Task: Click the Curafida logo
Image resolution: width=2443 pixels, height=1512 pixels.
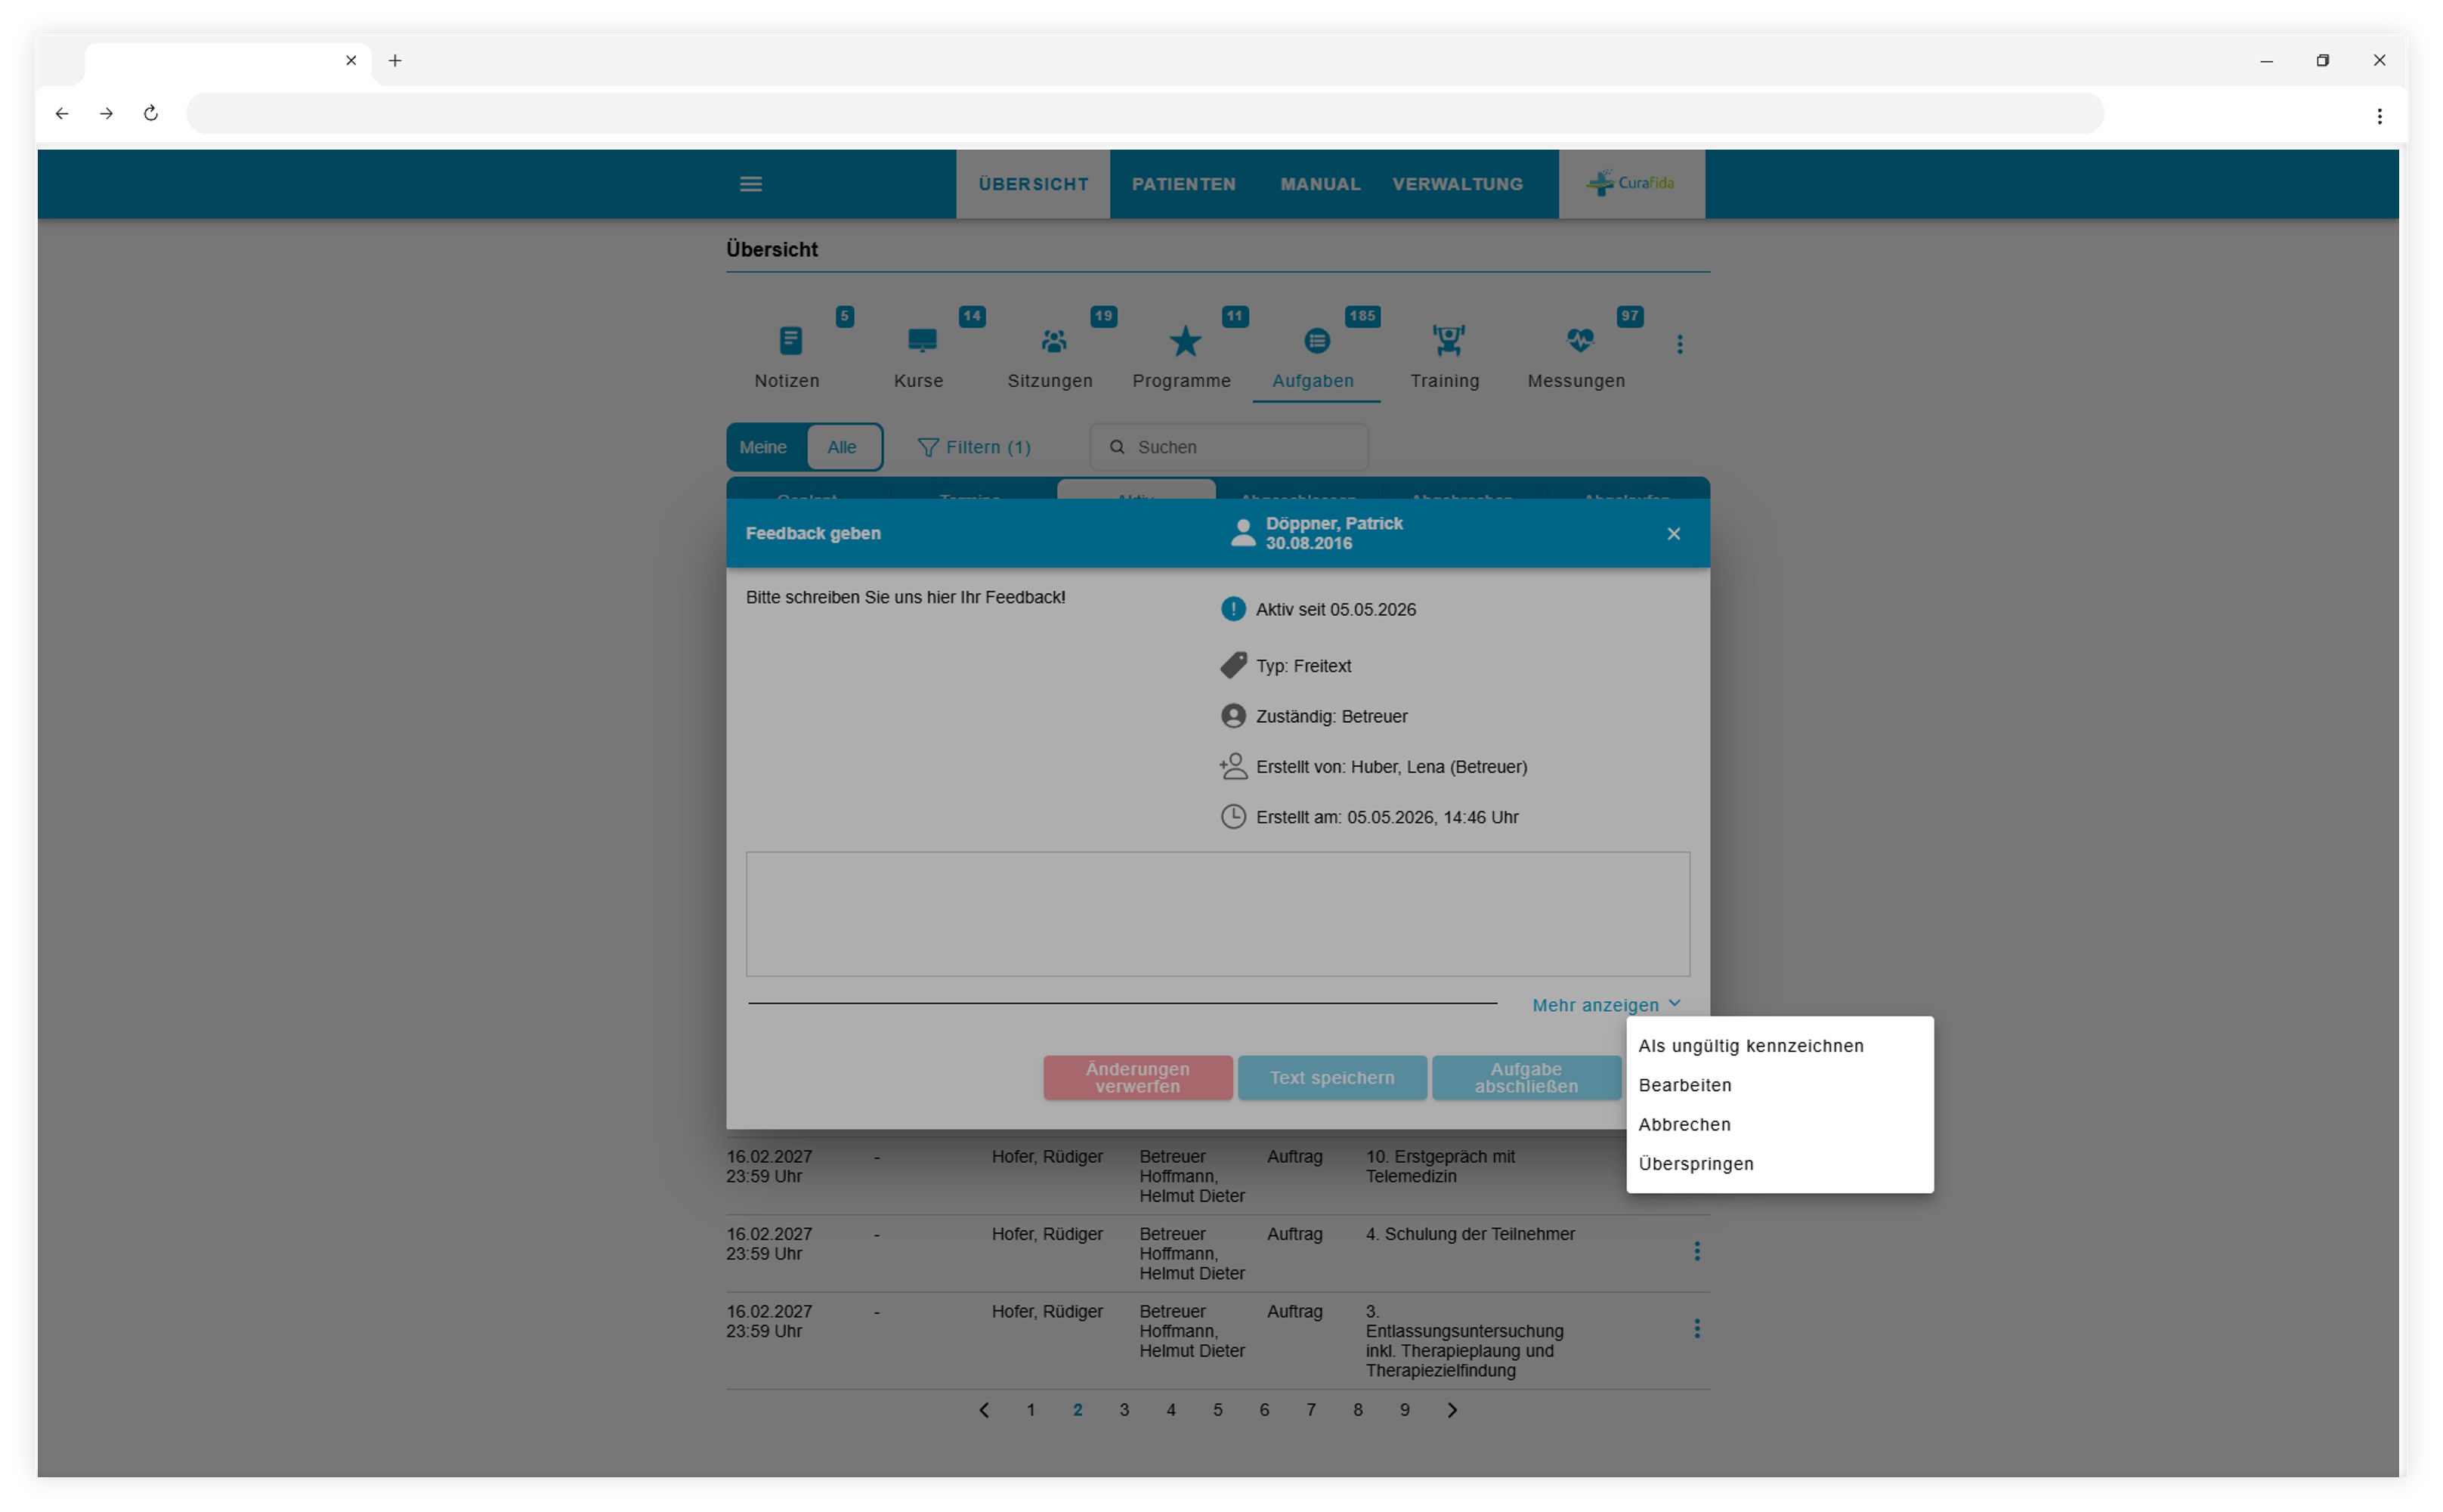Action: 1631,183
